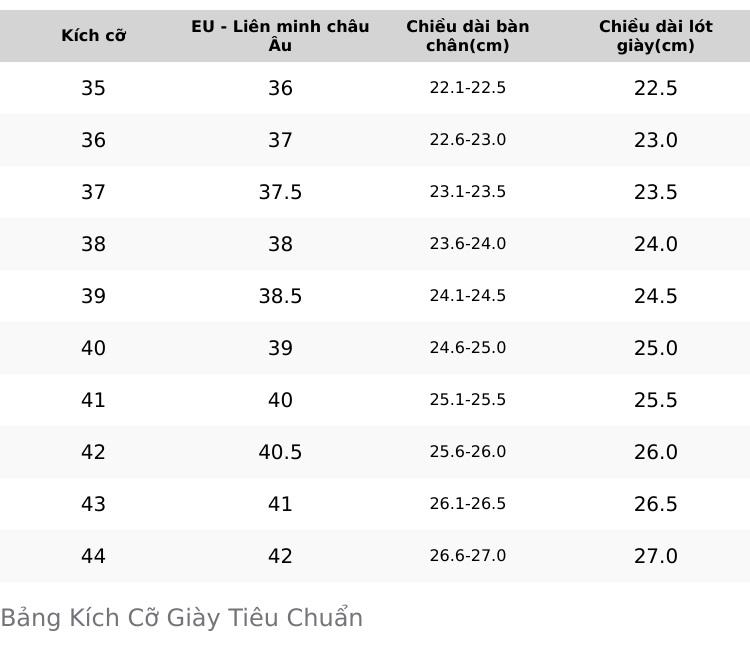The height and width of the screenshot is (654, 750).
Task: Select foot length 23.1-23.5 cell
Action: point(468,192)
